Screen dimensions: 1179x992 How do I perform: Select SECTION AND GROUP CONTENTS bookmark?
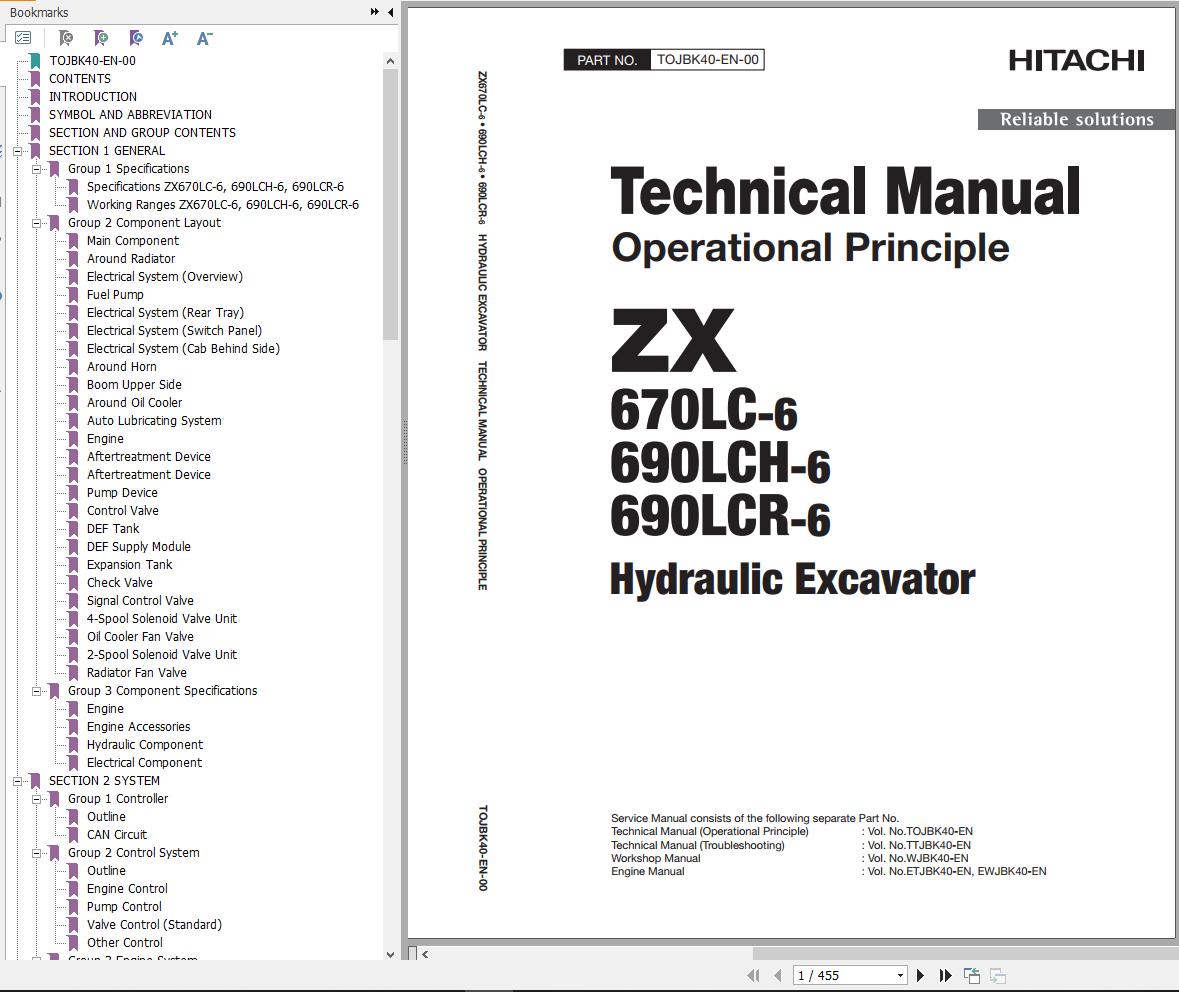[x=142, y=133]
